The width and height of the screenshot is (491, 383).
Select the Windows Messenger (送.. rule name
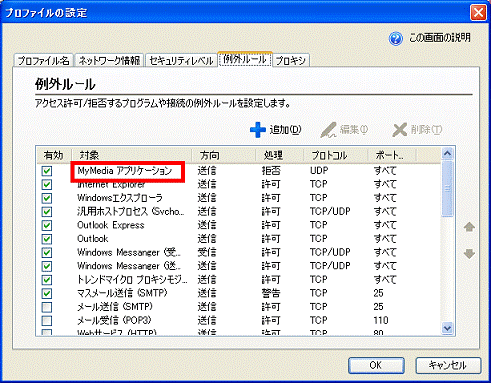tap(129, 266)
